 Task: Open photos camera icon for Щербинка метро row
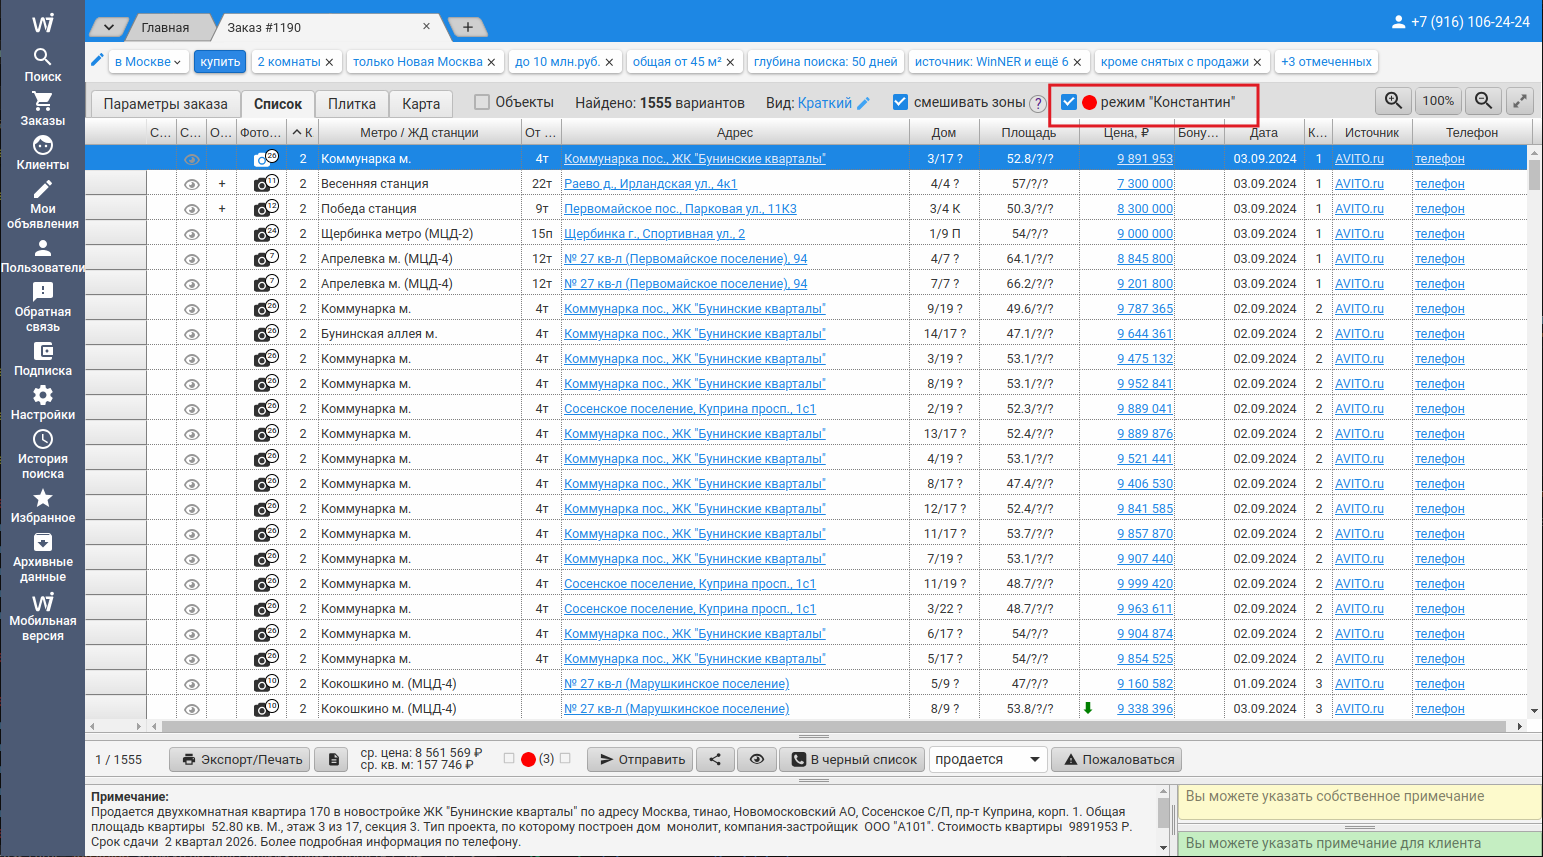tap(265, 233)
